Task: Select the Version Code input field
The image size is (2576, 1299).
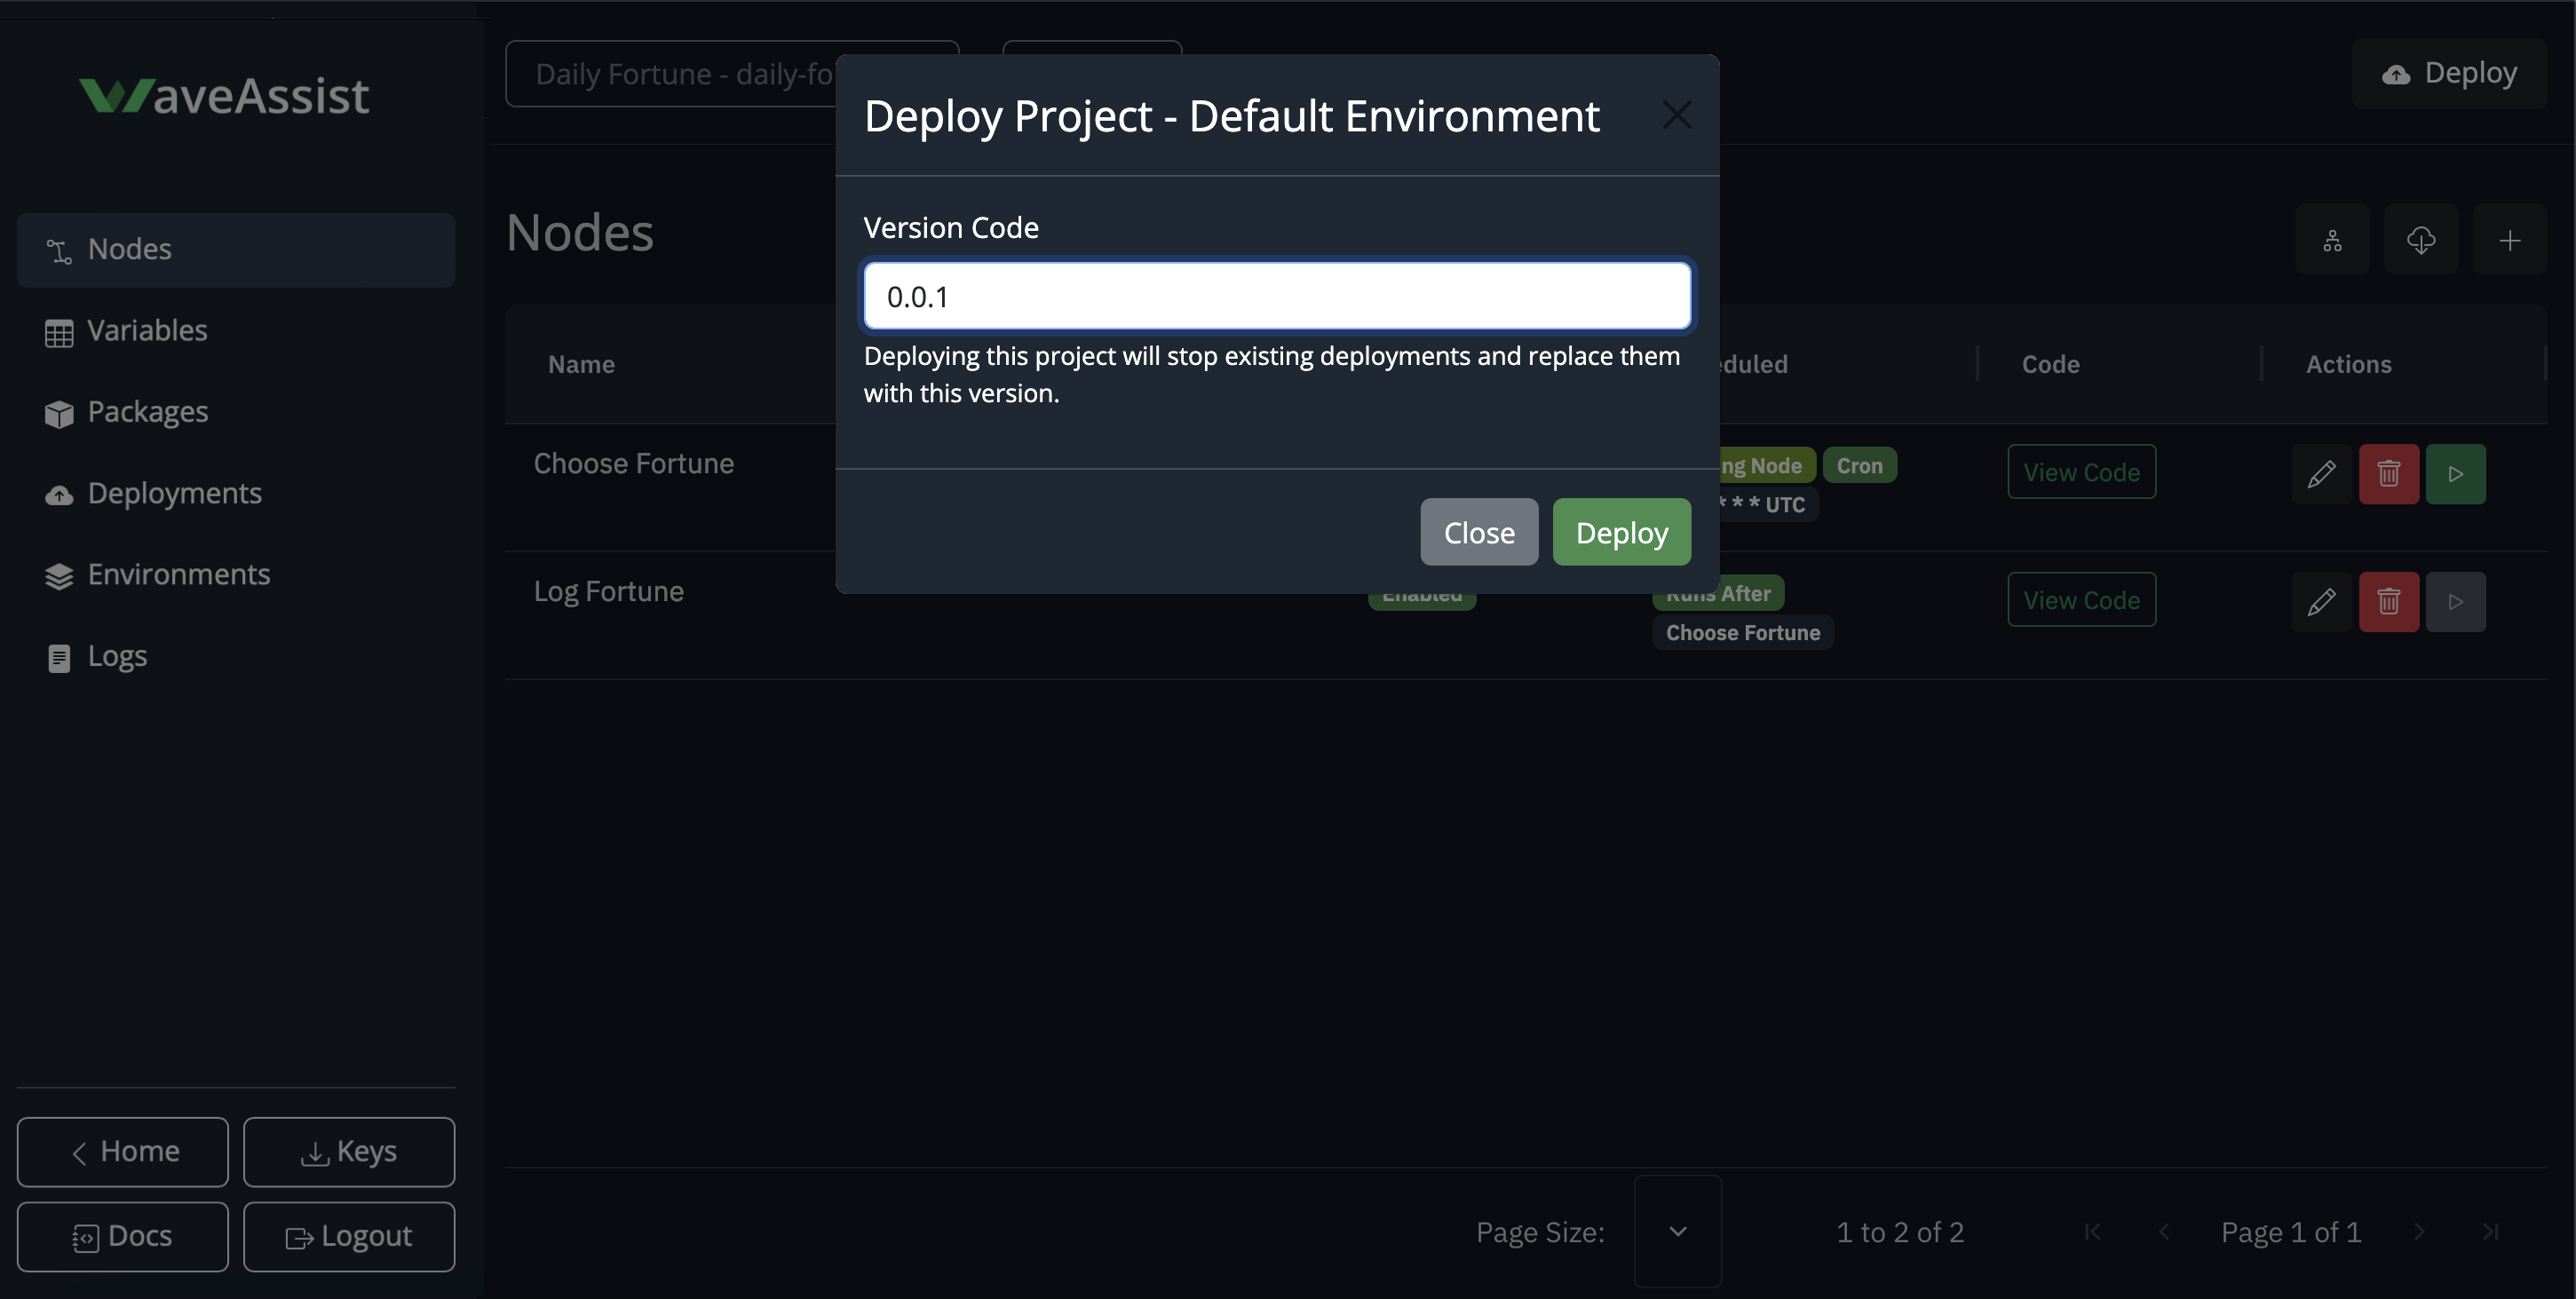Action: click(1277, 295)
